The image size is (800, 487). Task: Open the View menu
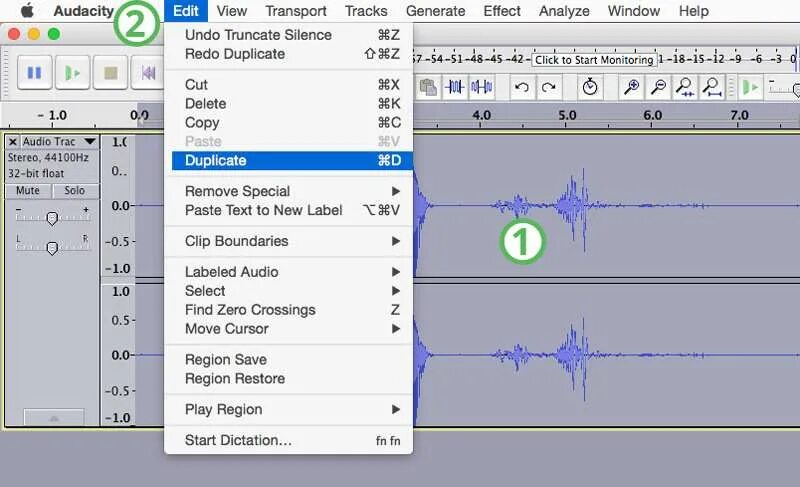pyautogui.click(x=232, y=11)
